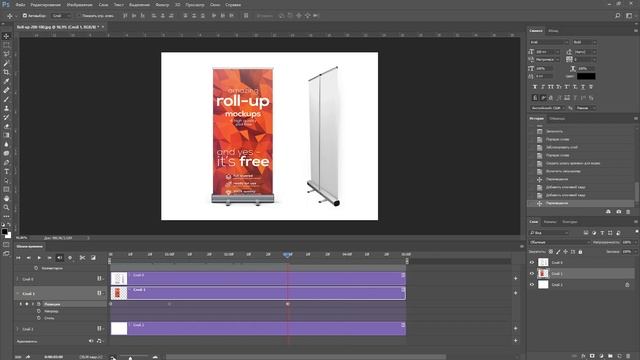This screenshot has width=640, height=360.
Task: Select the Hand tool
Action: [6, 198]
